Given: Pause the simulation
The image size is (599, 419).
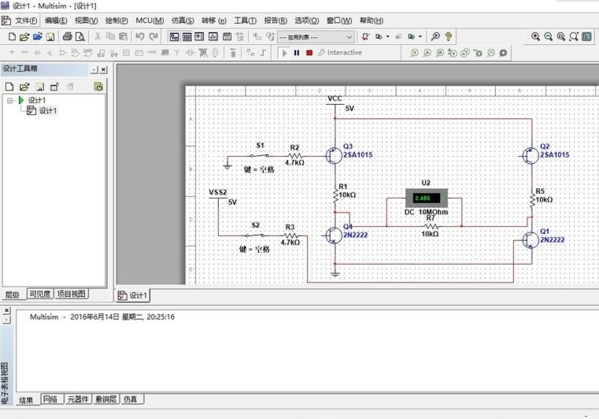Looking at the screenshot, I should 296,53.
